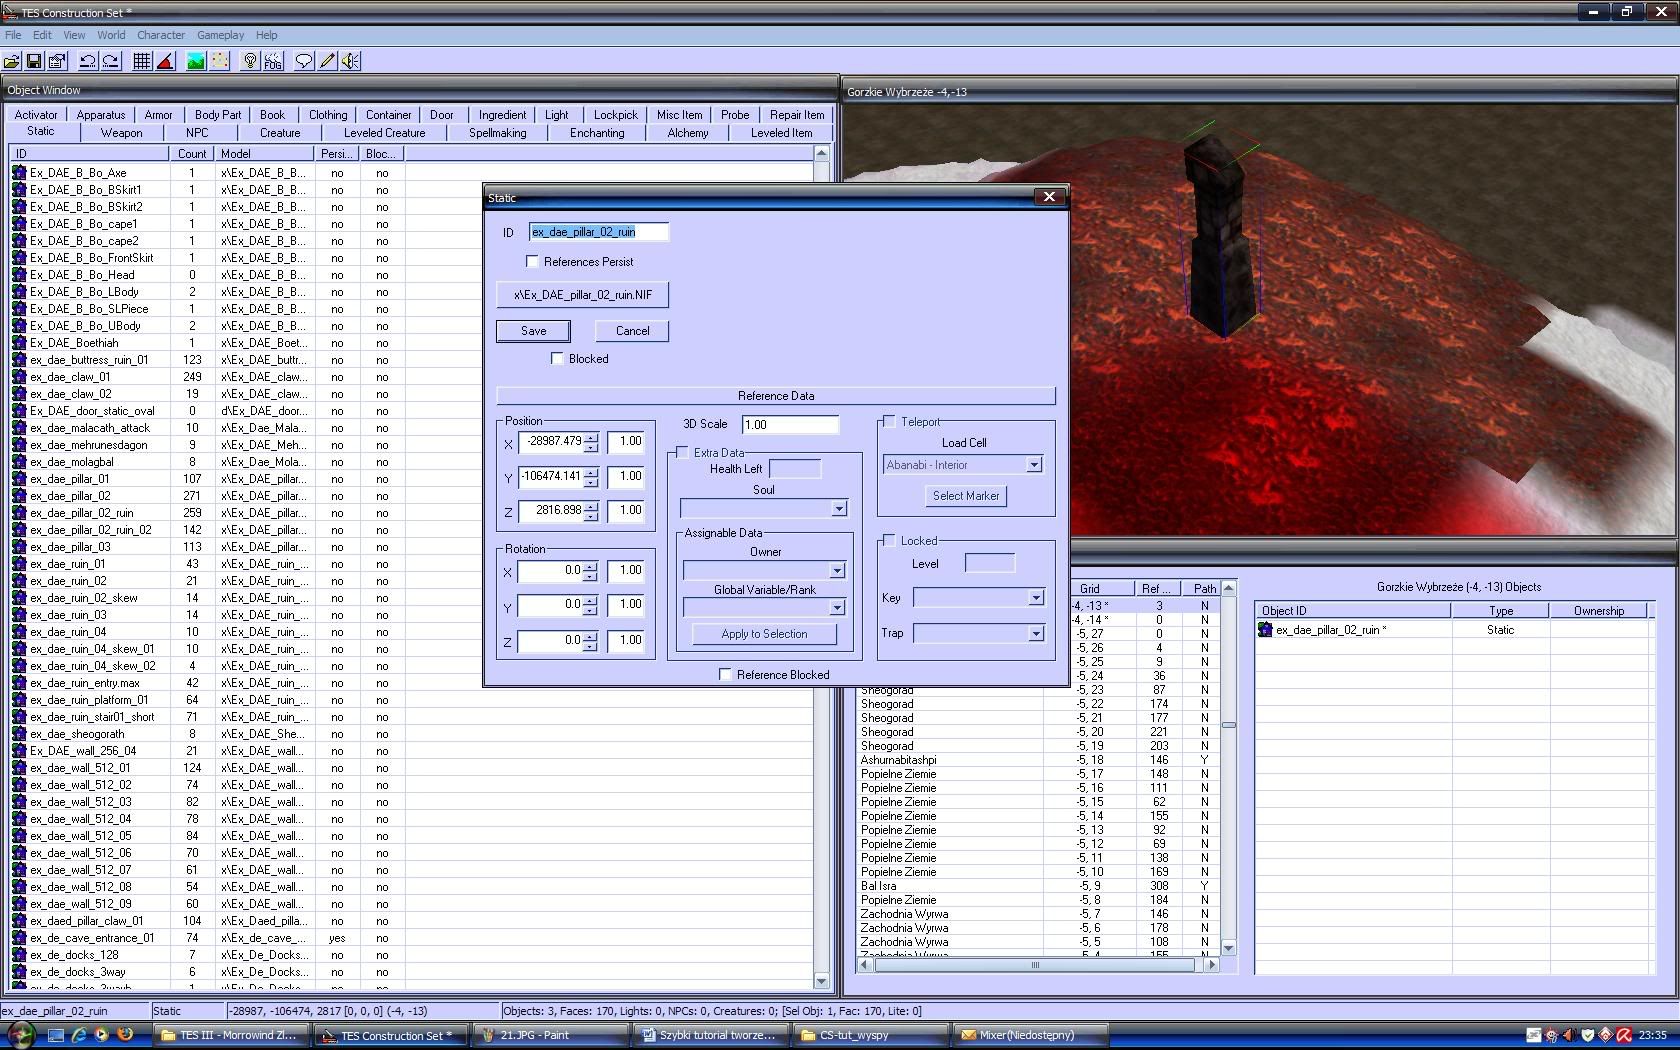Click the Object Window vertical scrollbar
The width and height of the screenshot is (1680, 1050).
tap(822, 566)
